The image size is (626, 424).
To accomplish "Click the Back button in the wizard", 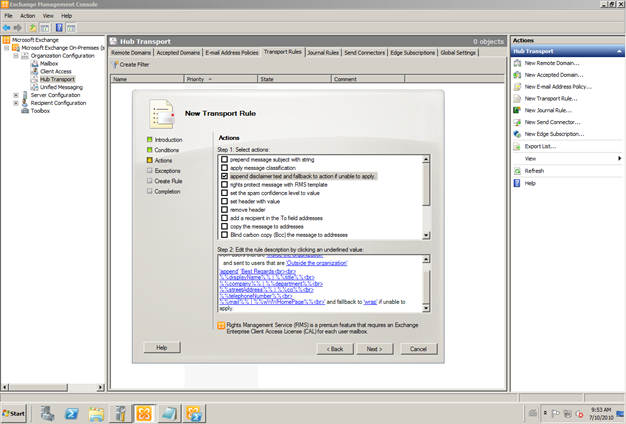I will [335, 349].
